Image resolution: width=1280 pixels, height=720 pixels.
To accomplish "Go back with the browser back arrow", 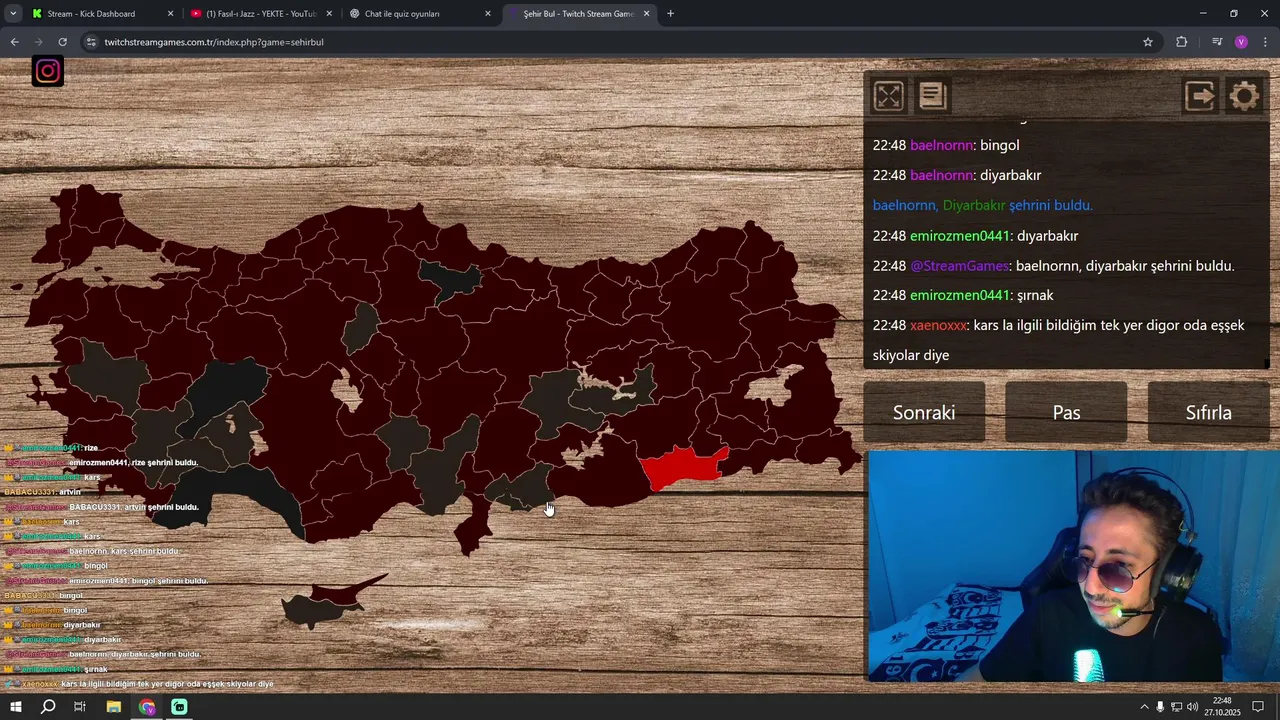I will tap(14, 42).
